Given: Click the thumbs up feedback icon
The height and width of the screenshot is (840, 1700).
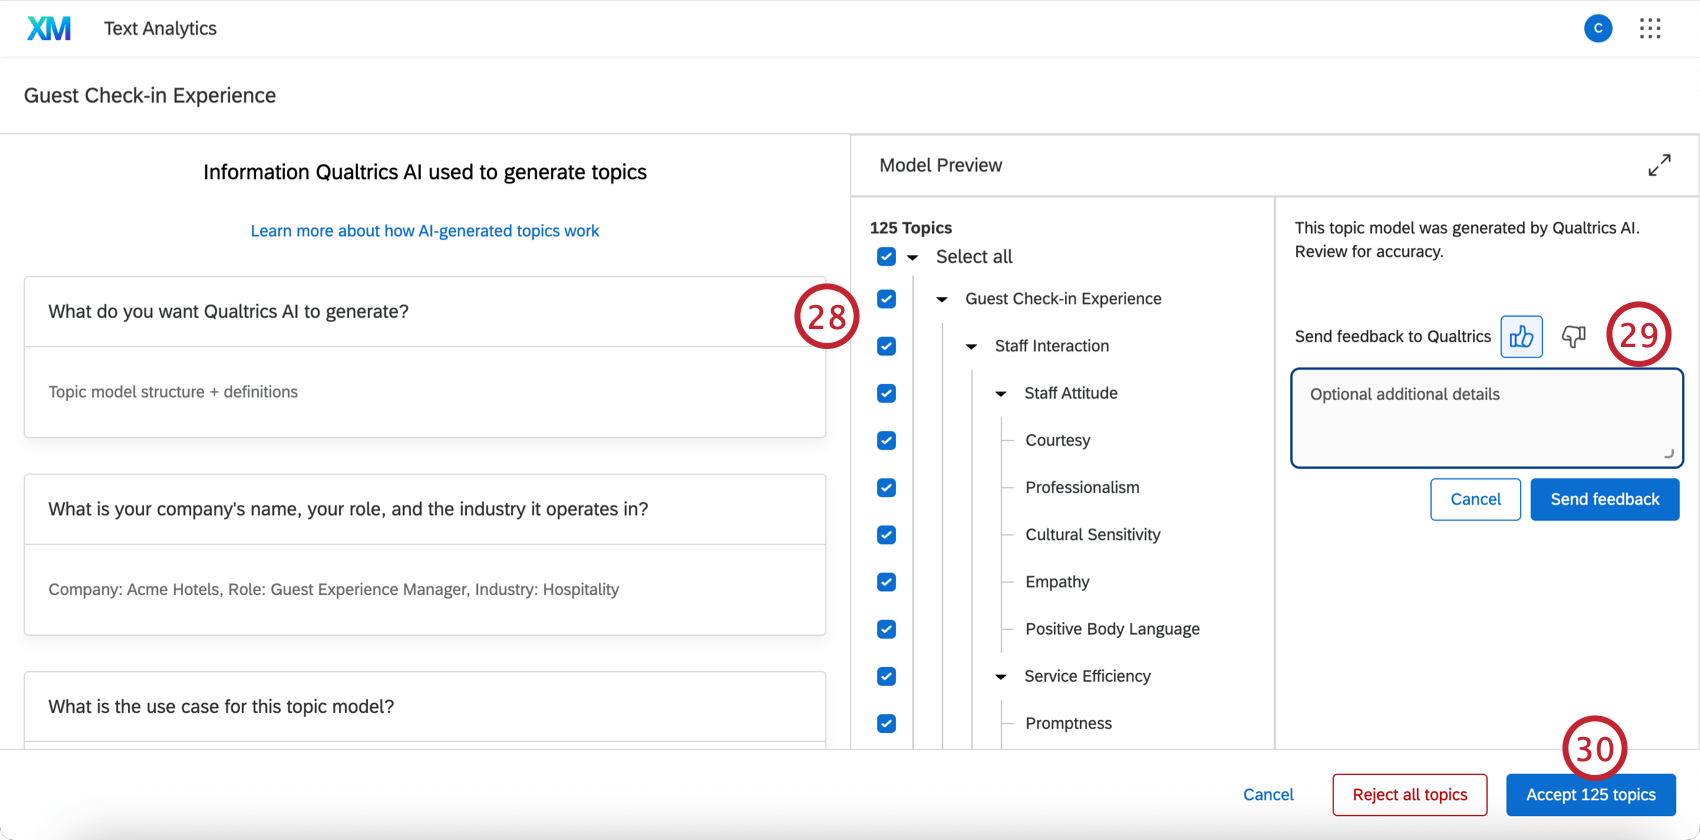Looking at the screenshot, I should 1521,337.
